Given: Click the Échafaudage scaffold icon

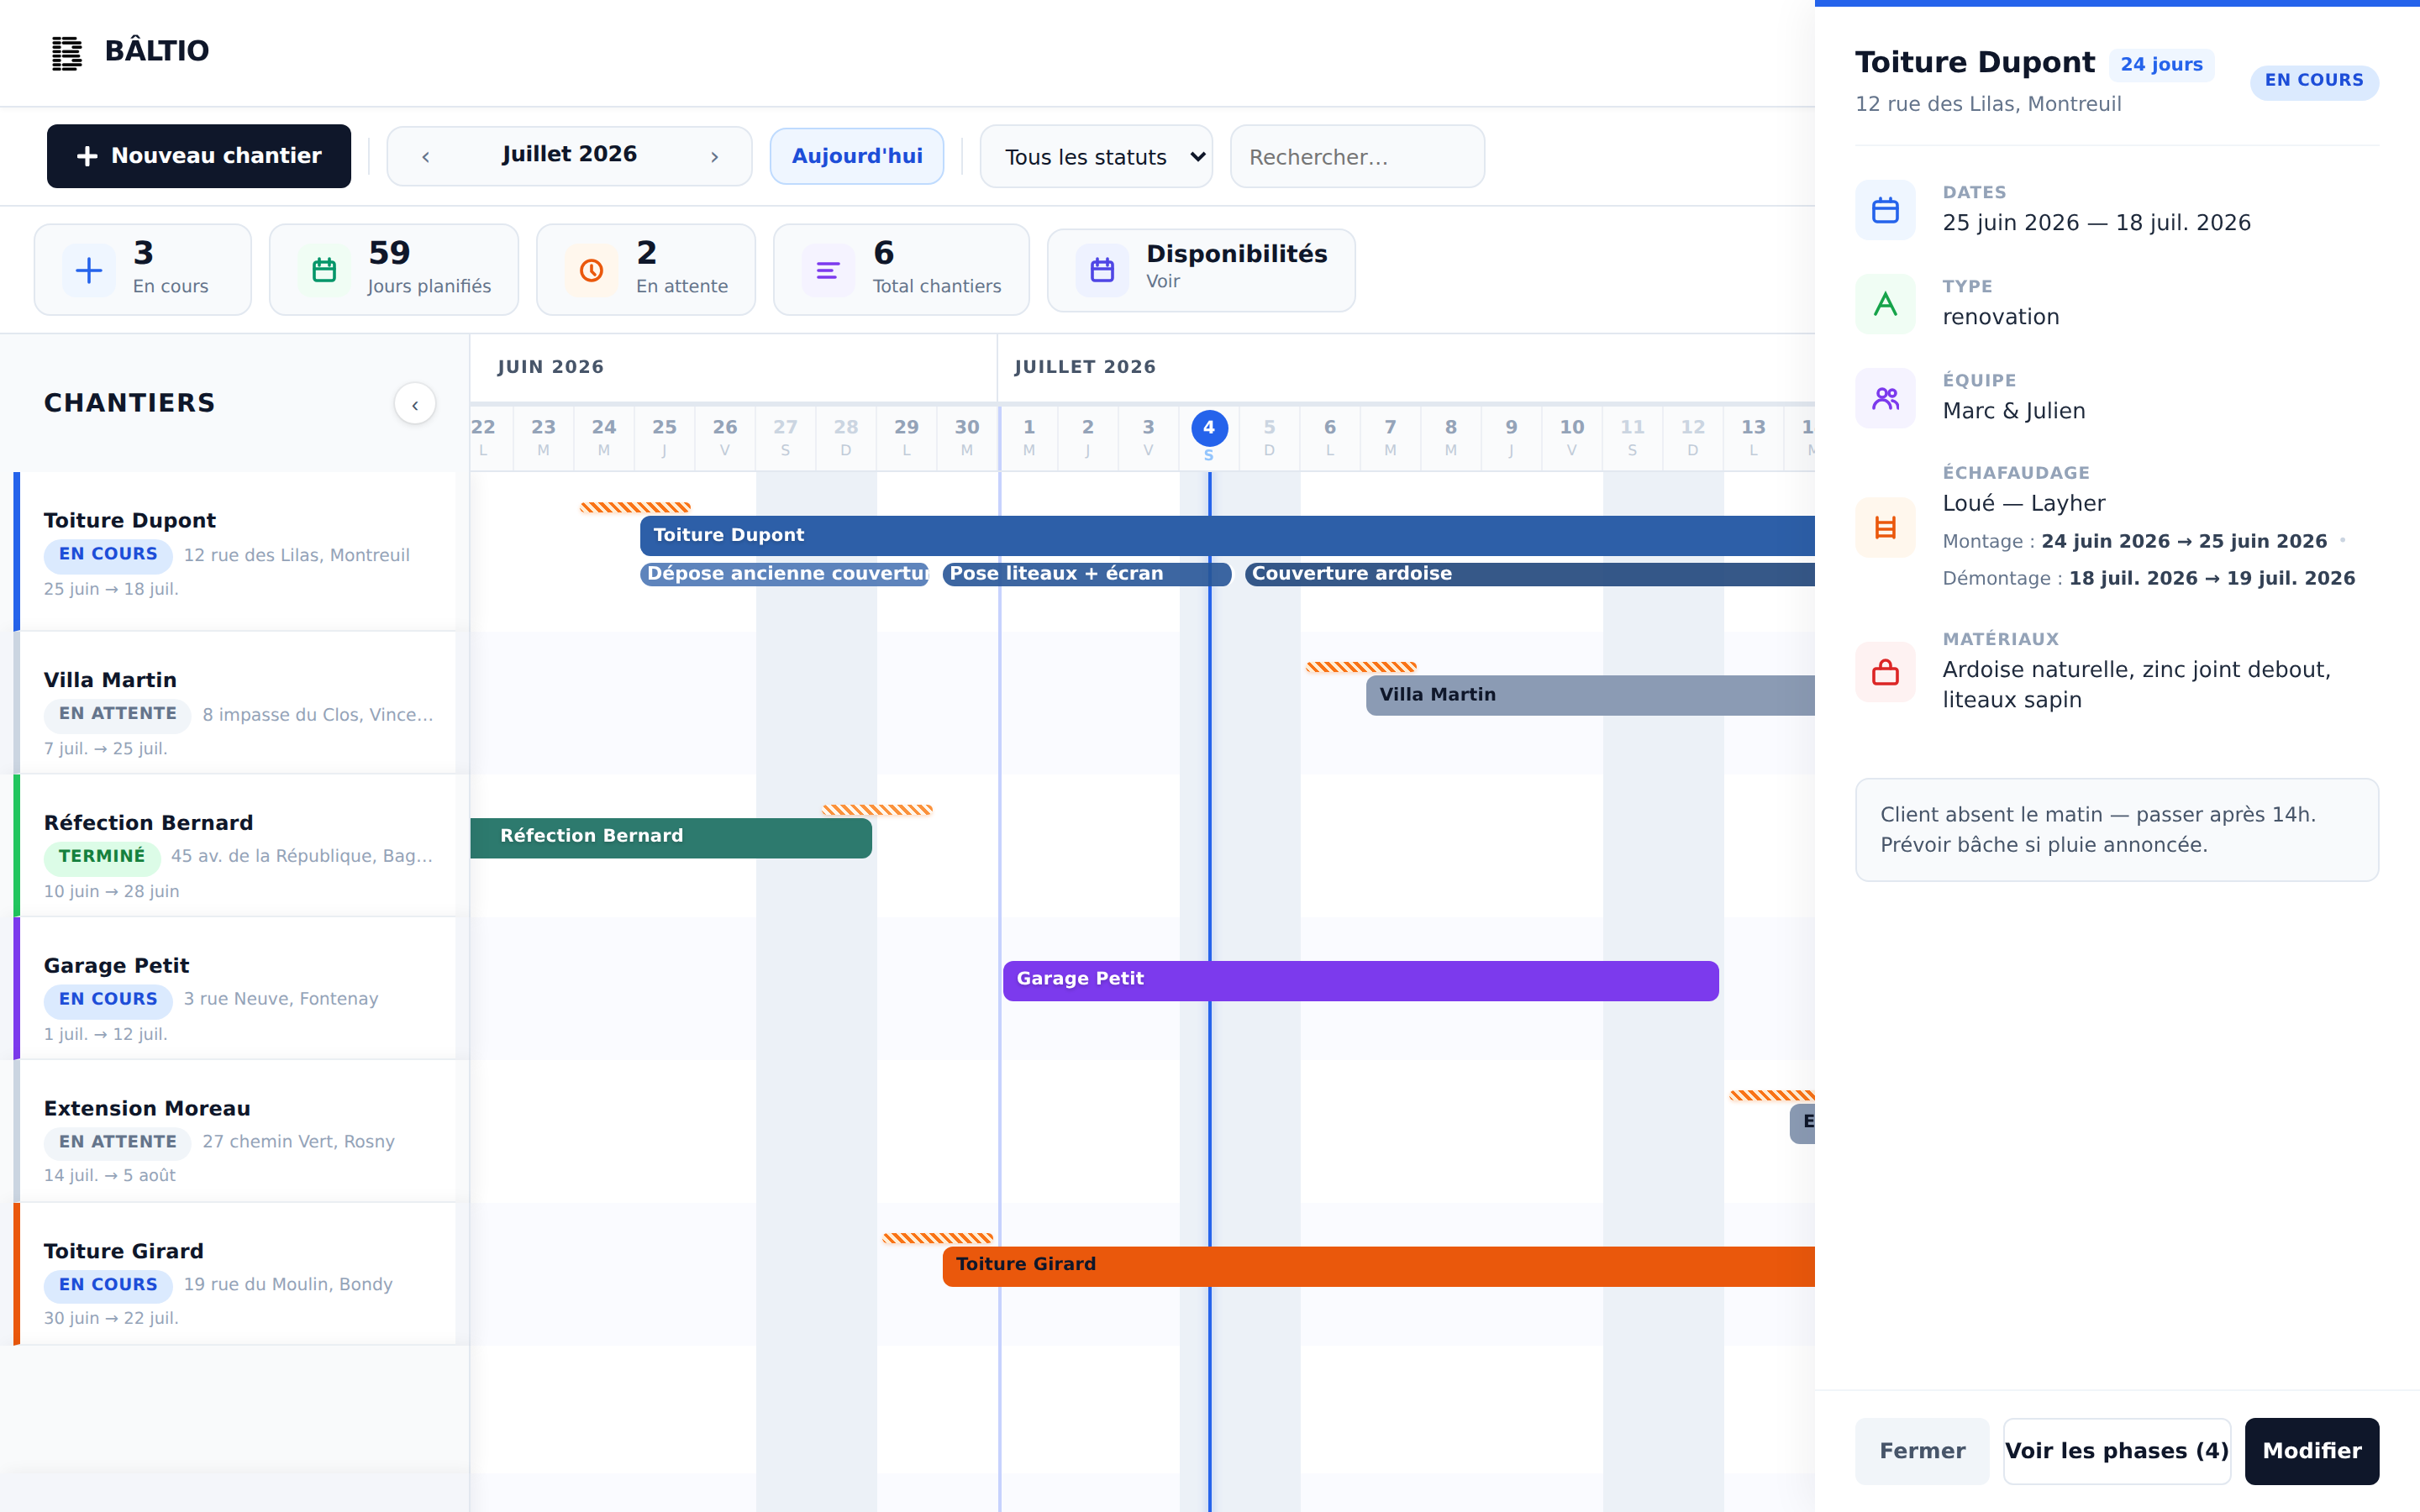Looking at the screenshot, I should (x=1885, y=527).
